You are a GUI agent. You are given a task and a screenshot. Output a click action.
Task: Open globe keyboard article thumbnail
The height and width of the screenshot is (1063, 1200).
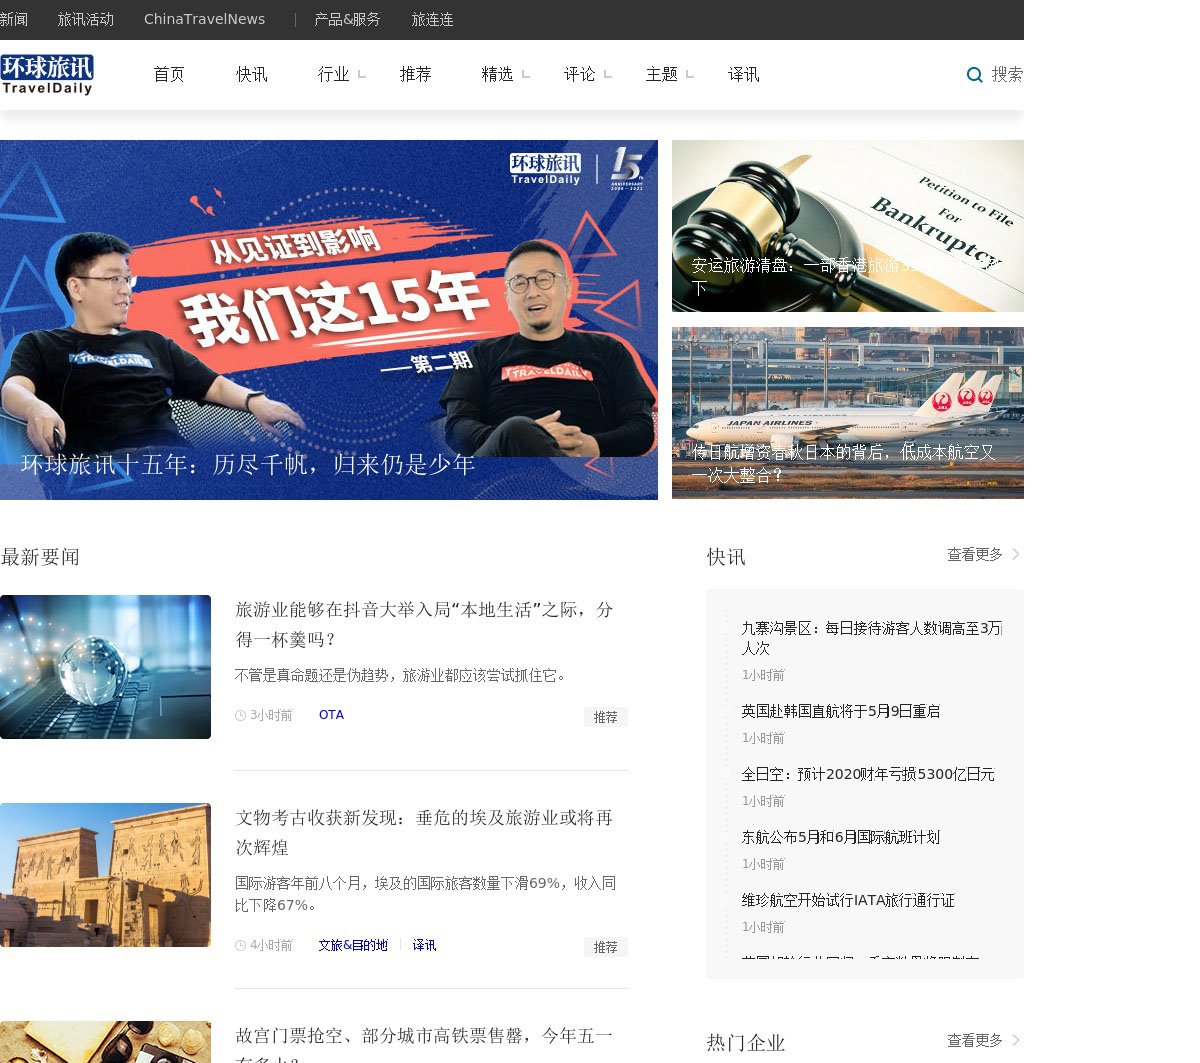click(x=105, y=667)
